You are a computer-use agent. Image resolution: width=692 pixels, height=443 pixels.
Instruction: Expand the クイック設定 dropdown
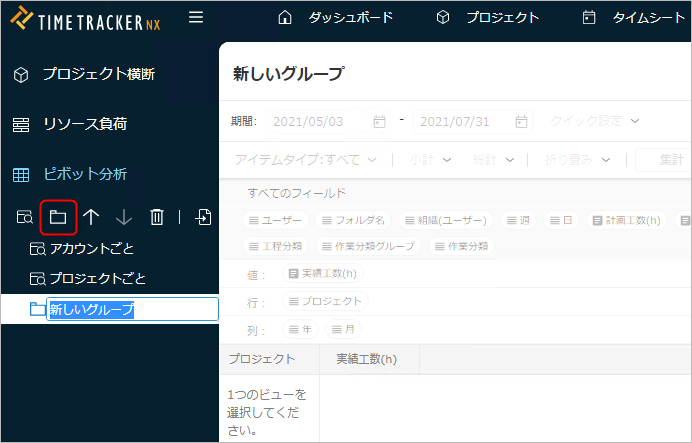[594, 121]
